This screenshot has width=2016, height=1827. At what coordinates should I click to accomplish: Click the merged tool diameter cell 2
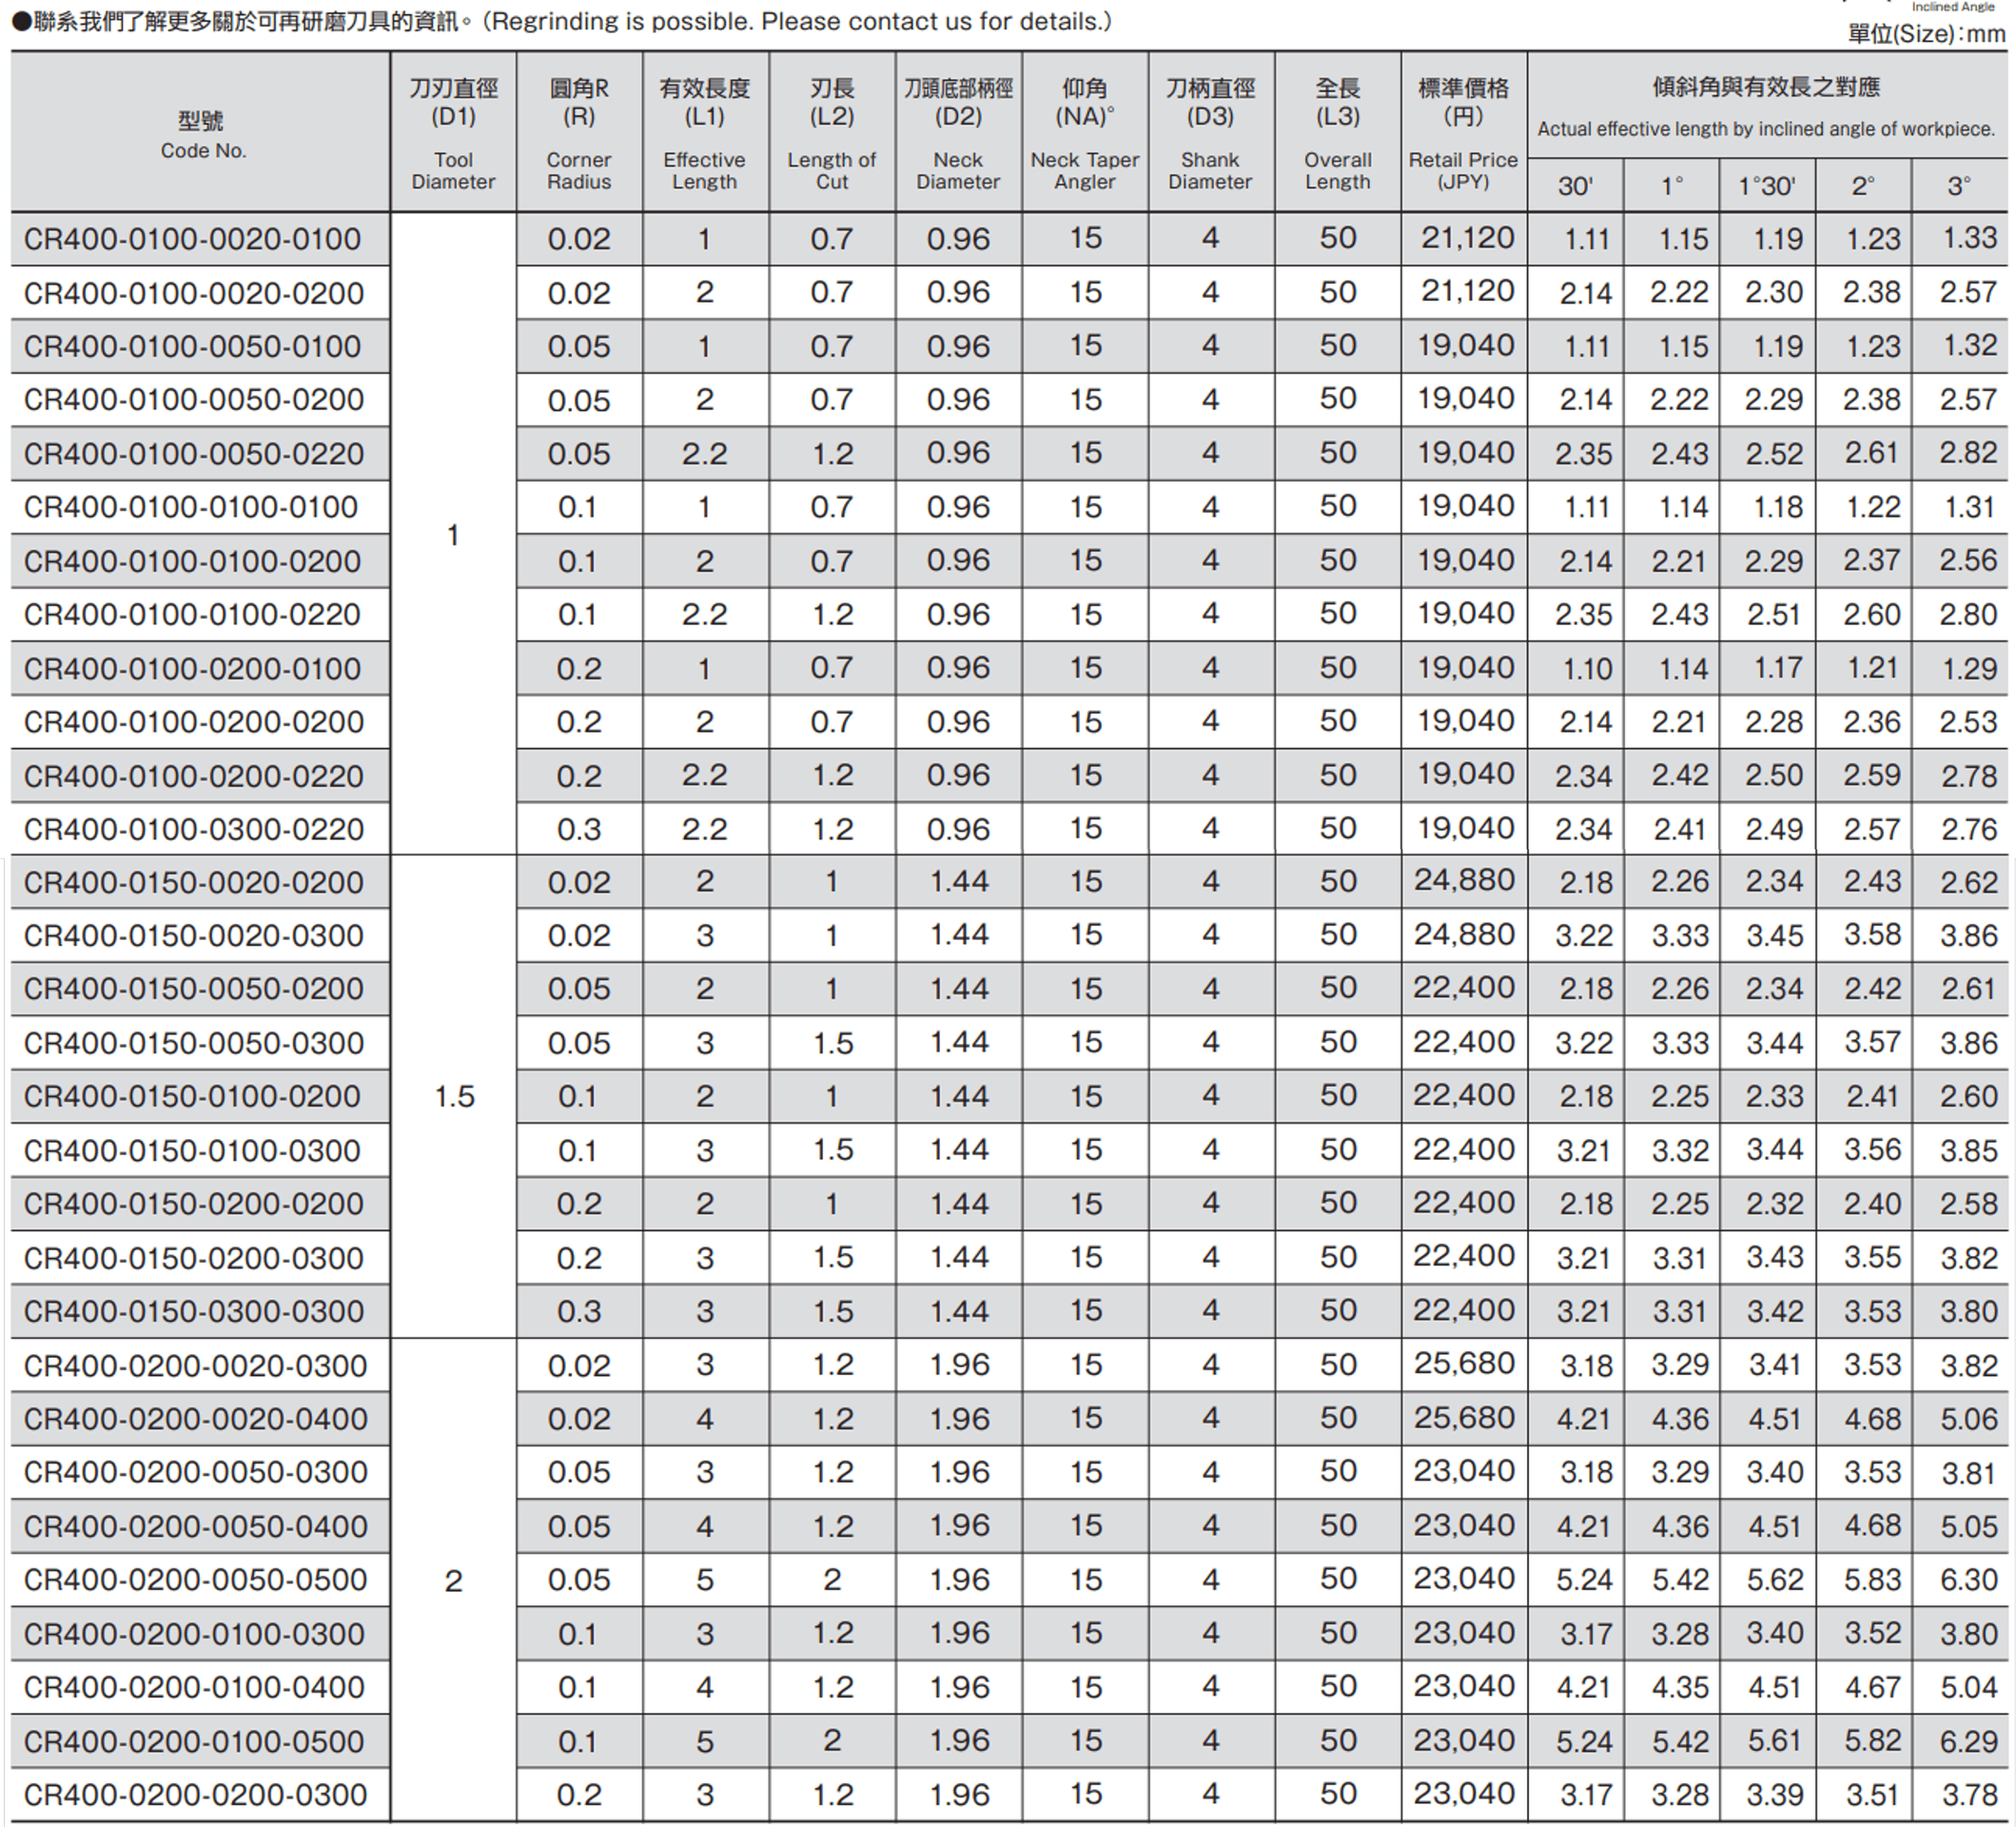(x=453, y=1581)
